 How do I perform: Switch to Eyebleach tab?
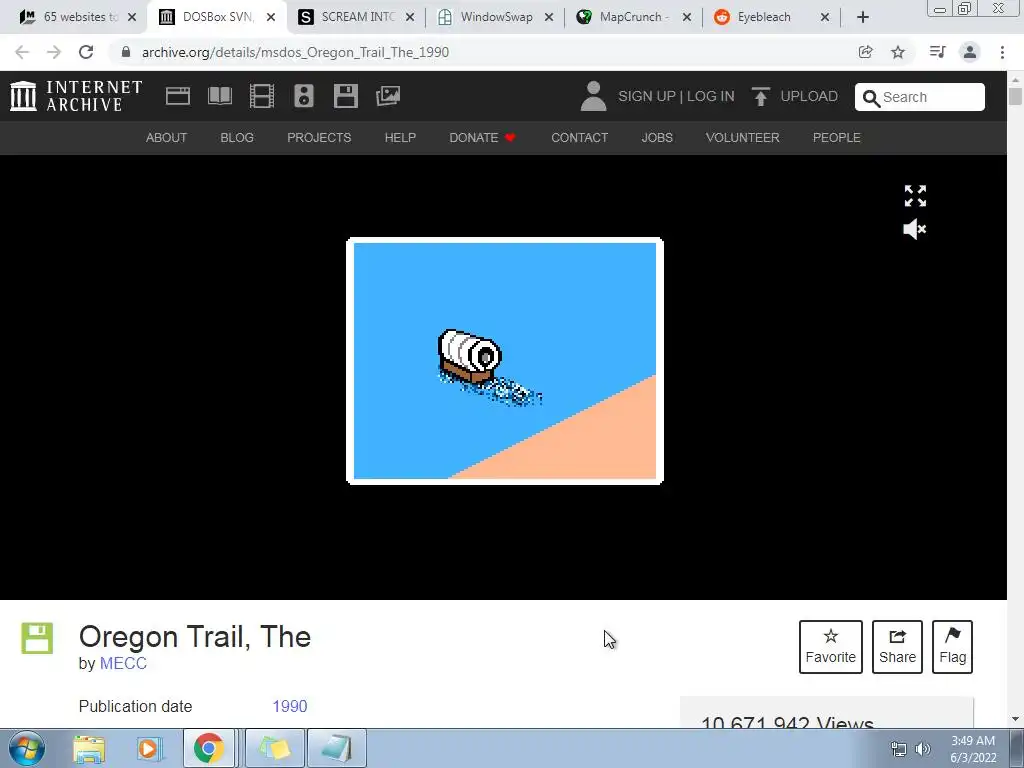(772, 17)
